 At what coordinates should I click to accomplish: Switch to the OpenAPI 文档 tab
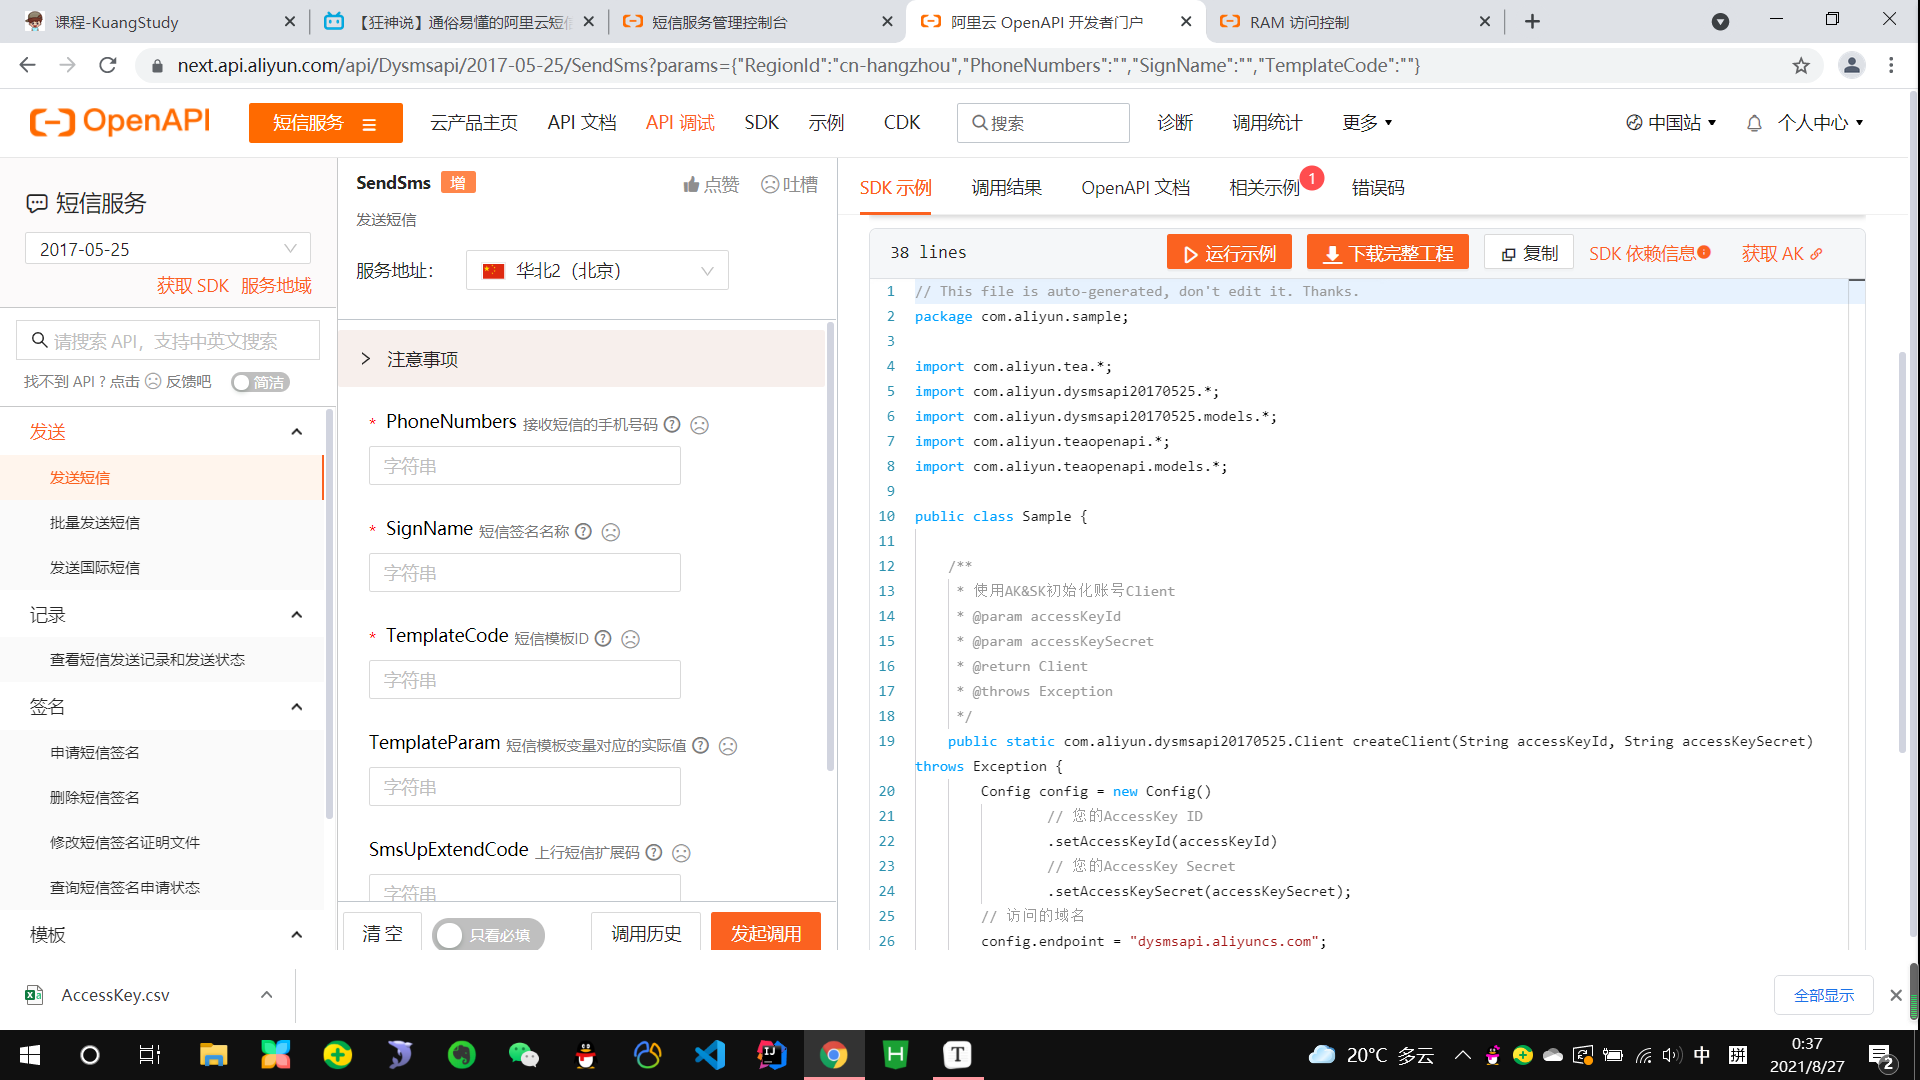pos(1135,188)
